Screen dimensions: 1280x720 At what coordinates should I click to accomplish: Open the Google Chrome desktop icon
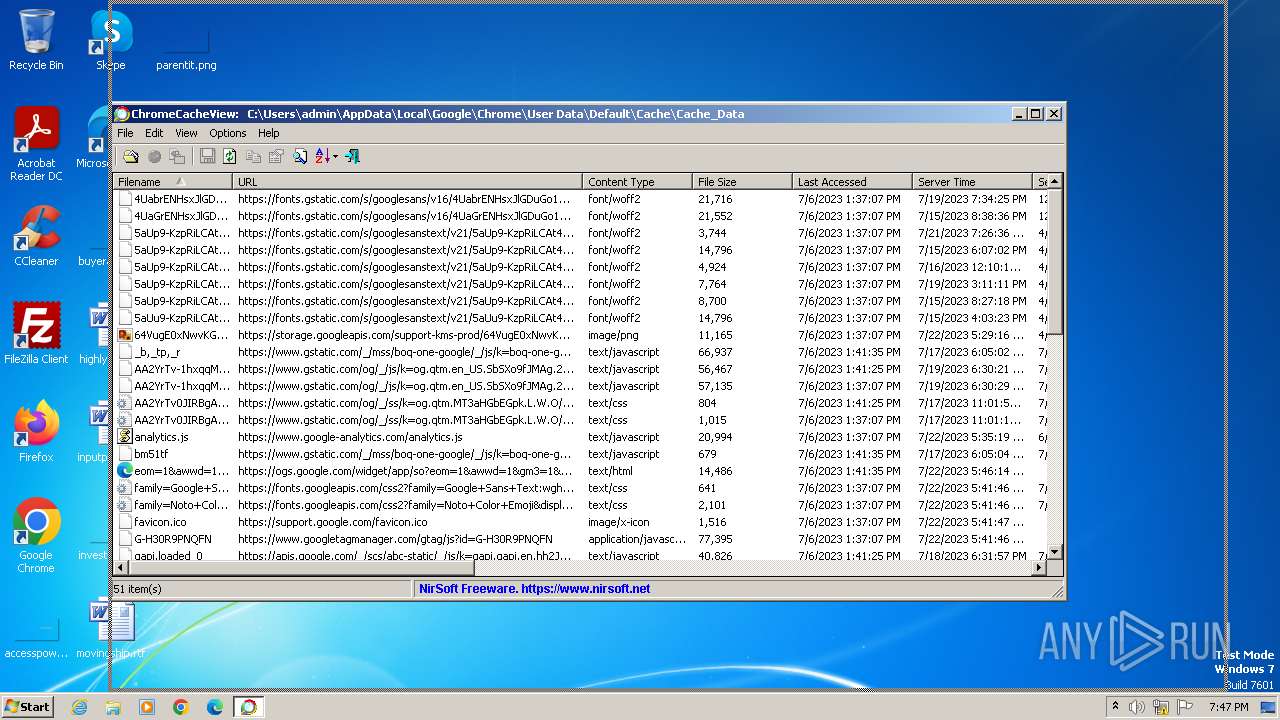tap(36, 536)
